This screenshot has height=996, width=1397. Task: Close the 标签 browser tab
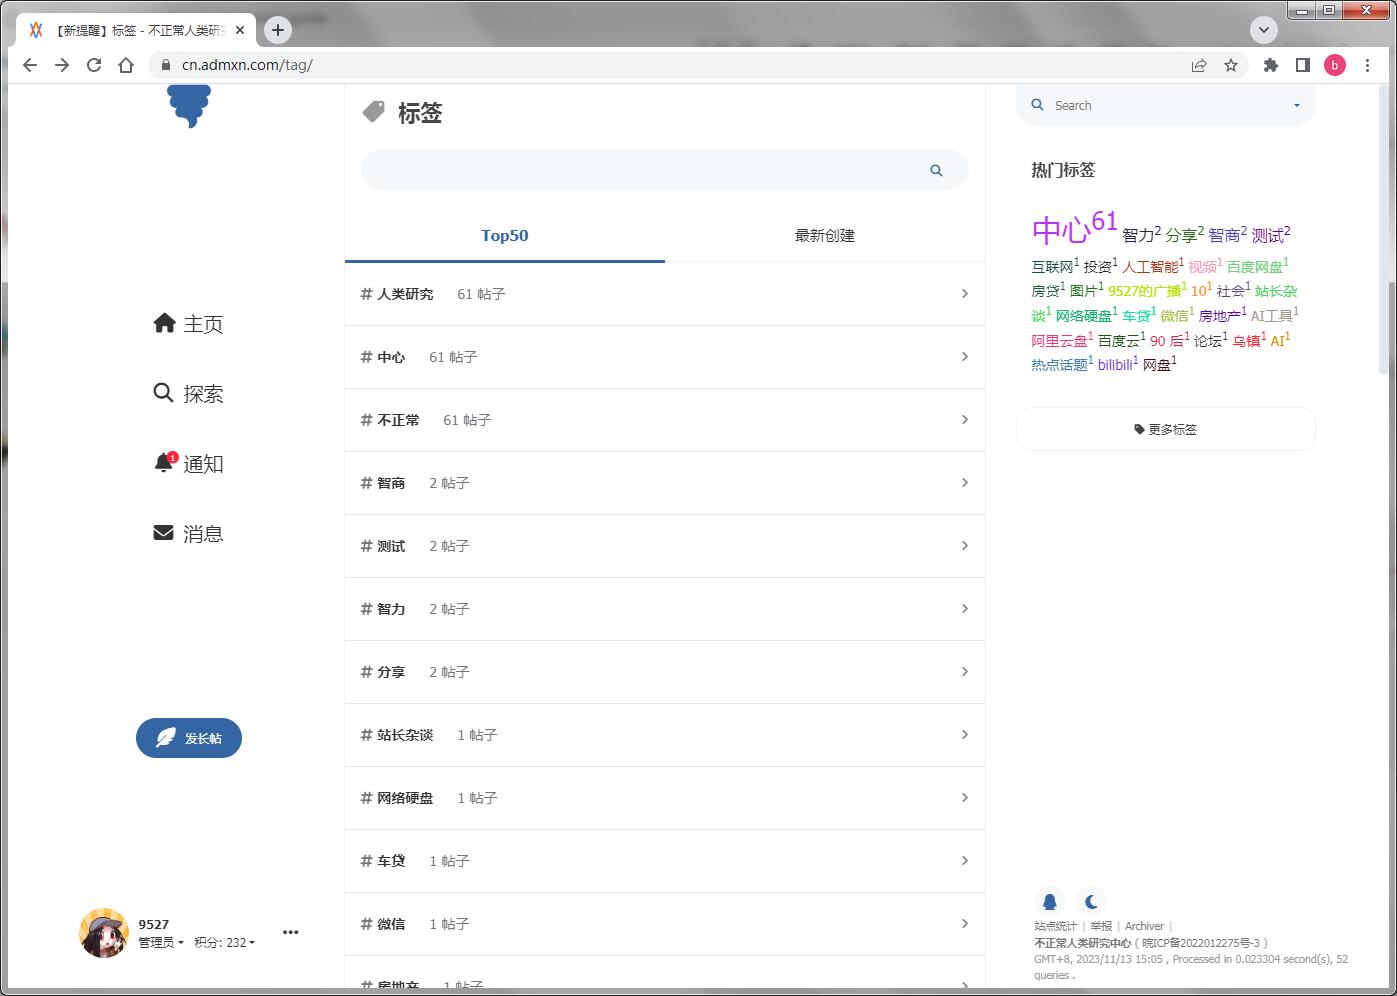point(240,30)
